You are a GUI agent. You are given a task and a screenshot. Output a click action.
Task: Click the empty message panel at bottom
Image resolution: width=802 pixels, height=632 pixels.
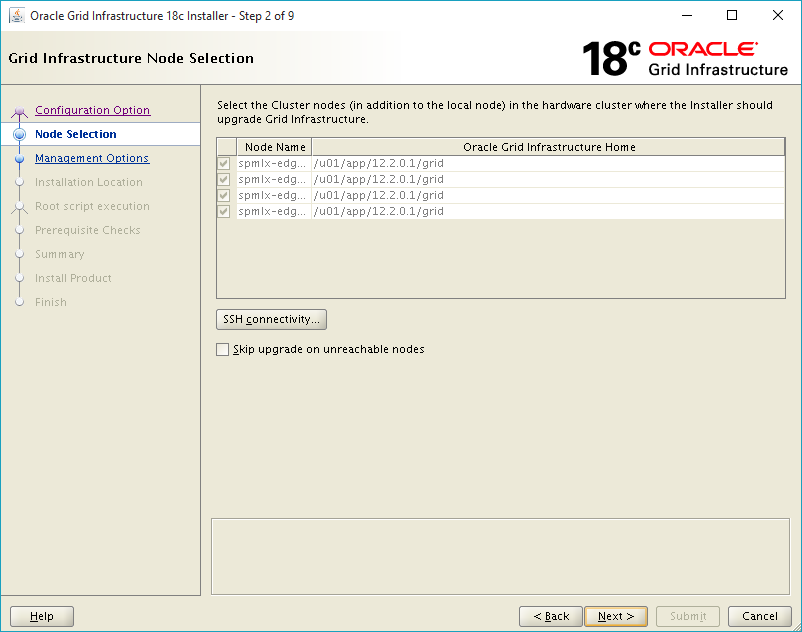pyautogui.click(x=500, y=556)
